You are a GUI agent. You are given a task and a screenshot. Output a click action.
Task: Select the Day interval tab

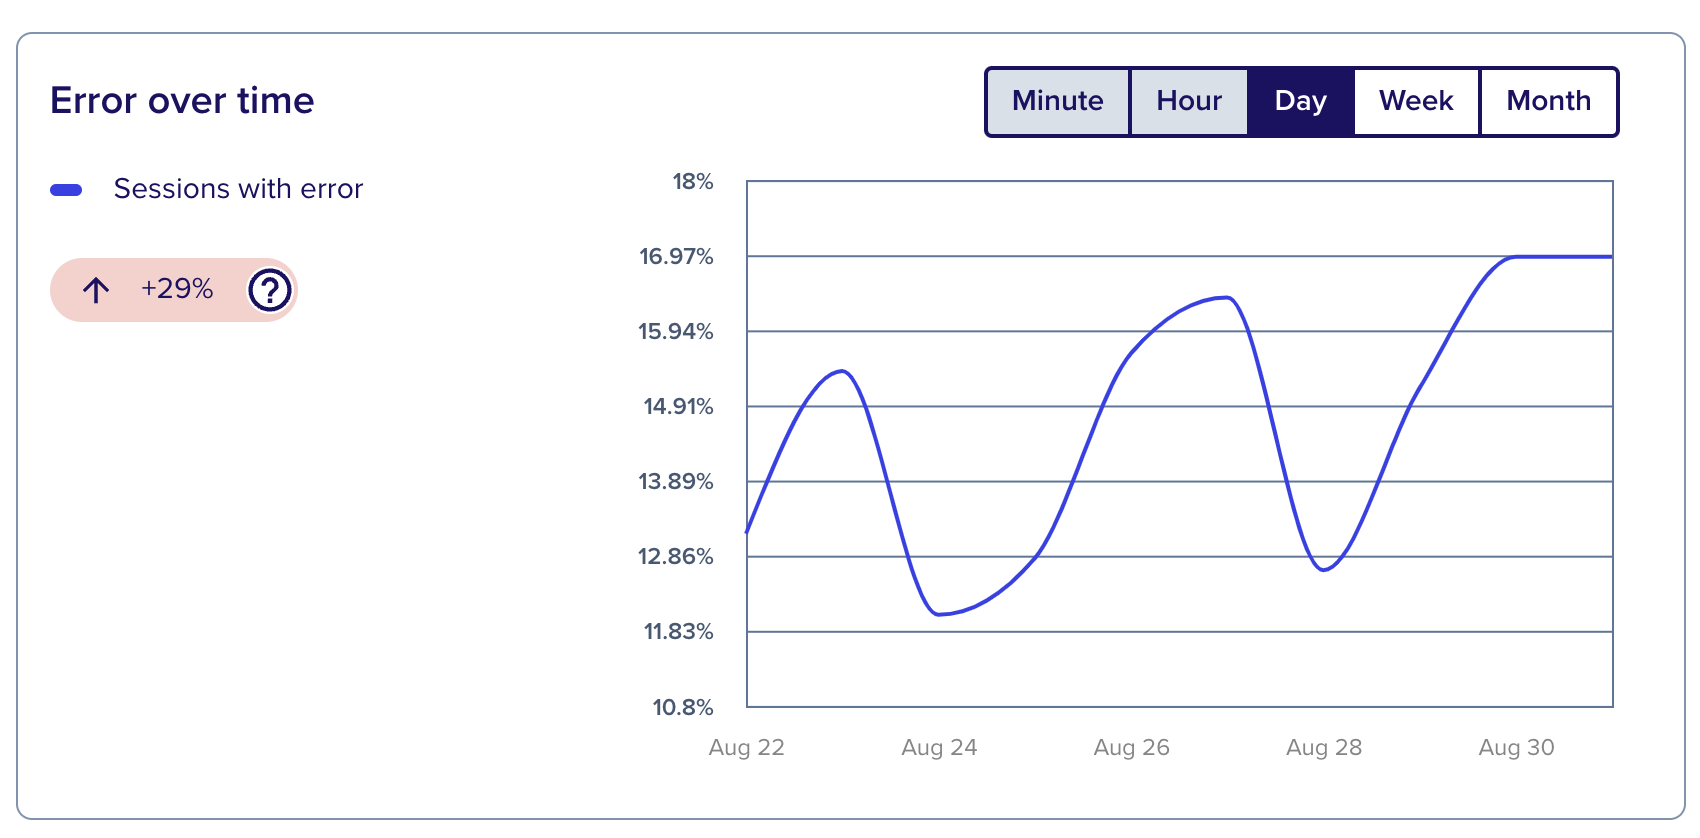(1300, 100)
